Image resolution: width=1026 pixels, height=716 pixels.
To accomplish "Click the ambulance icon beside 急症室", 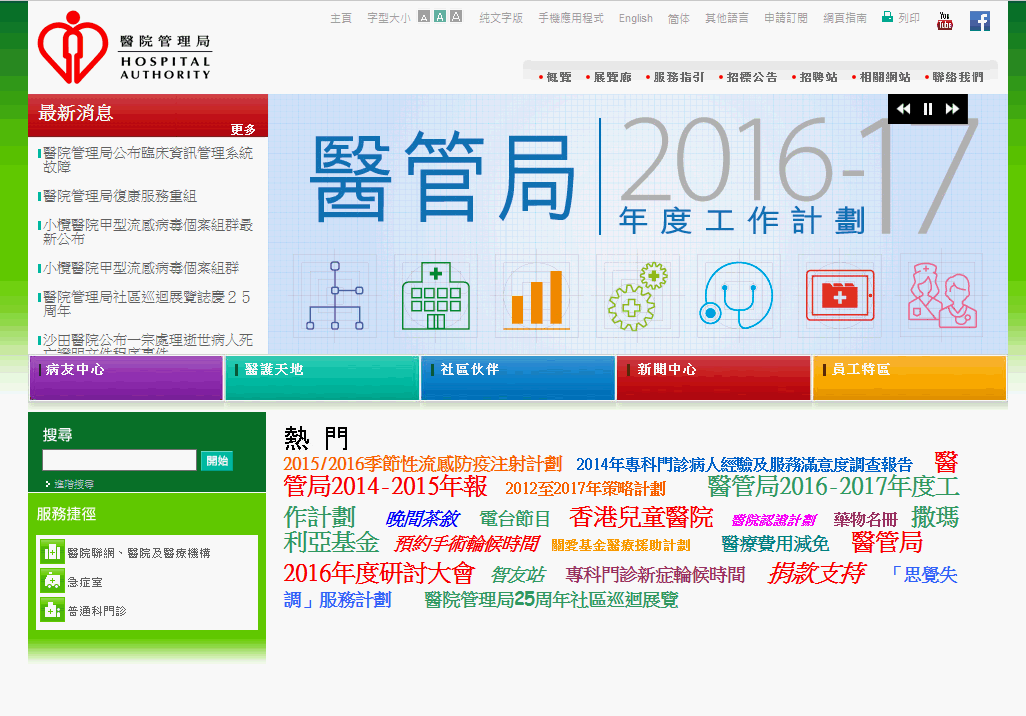I will point(52,581).
